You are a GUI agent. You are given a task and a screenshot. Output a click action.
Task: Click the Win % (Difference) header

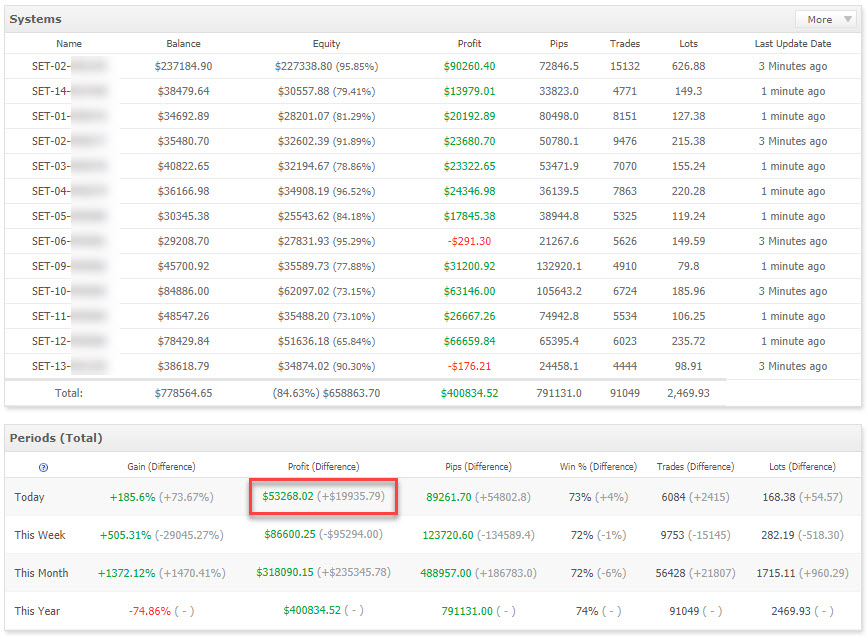tap(598, 467)
